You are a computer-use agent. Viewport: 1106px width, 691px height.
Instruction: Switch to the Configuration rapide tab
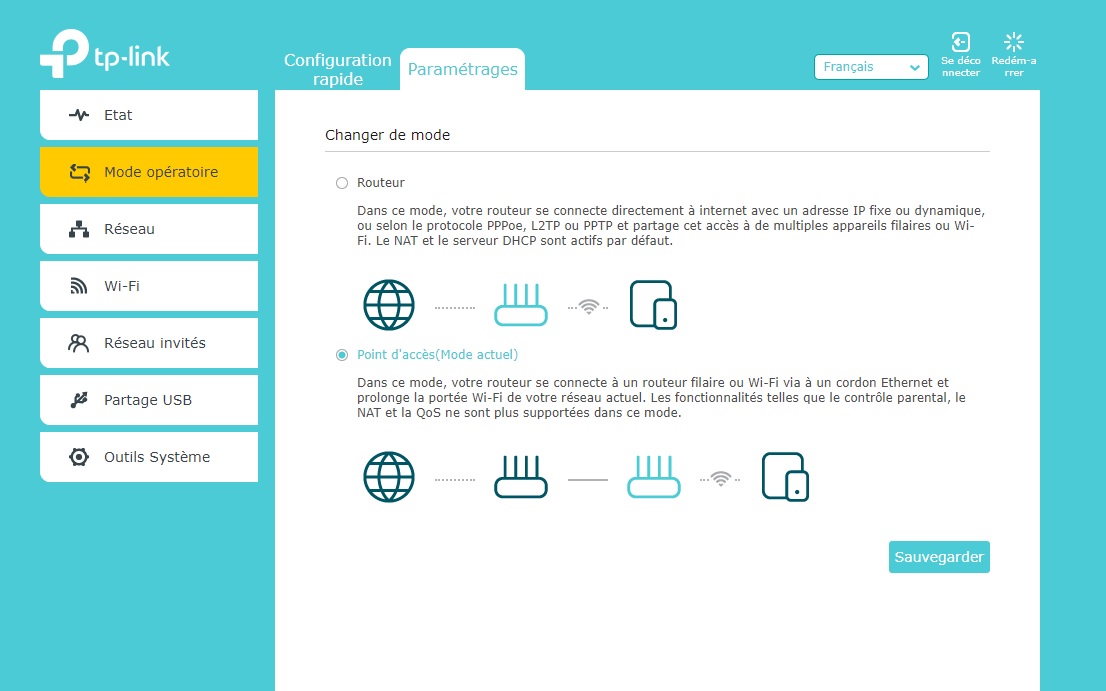point(337,69)
